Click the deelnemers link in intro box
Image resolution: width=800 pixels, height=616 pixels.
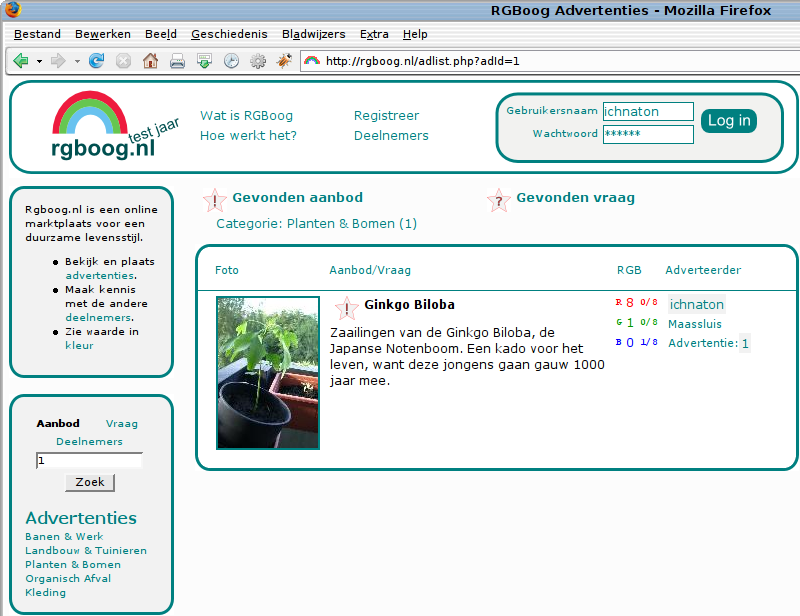98,317
